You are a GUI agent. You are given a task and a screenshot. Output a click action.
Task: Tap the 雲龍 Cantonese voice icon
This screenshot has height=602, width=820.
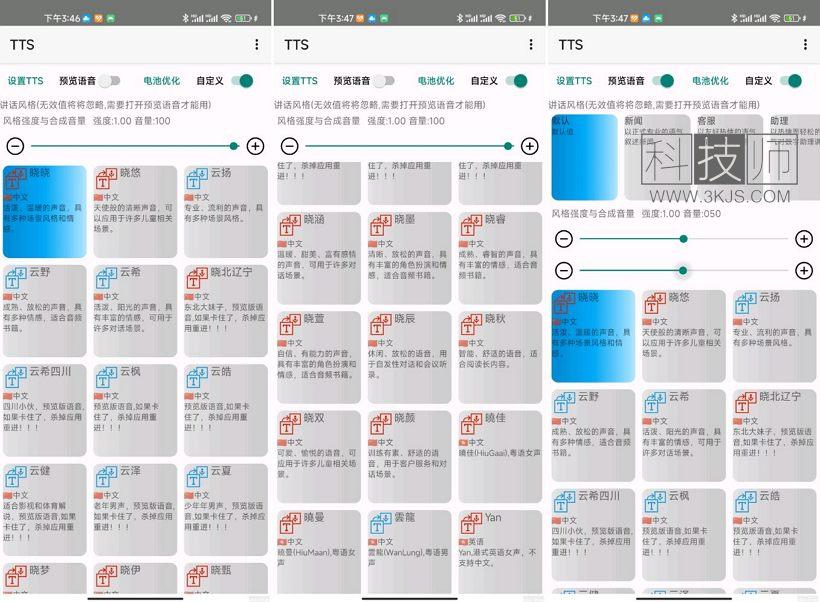[x=381, y=523]
